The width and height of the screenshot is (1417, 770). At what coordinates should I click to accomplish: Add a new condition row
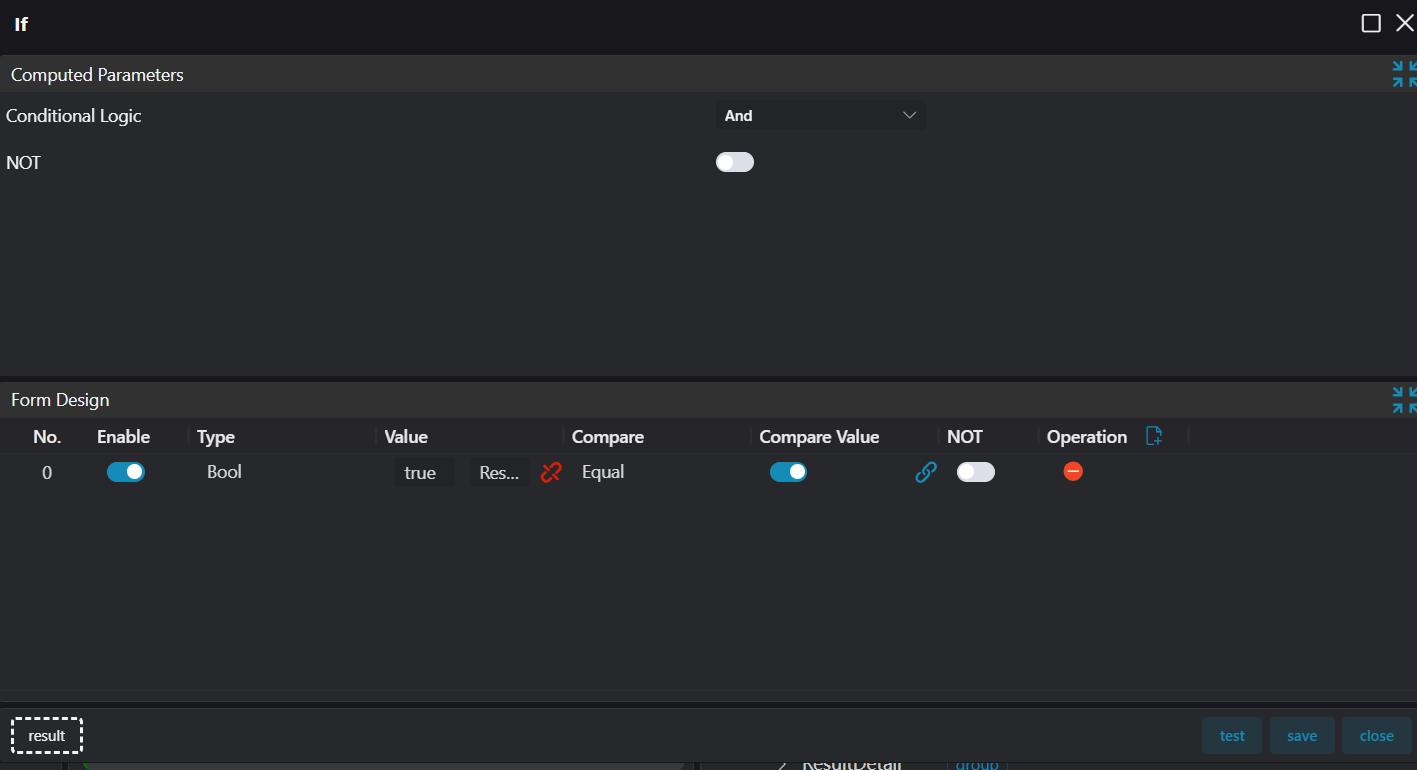[x=1154, y=436]
